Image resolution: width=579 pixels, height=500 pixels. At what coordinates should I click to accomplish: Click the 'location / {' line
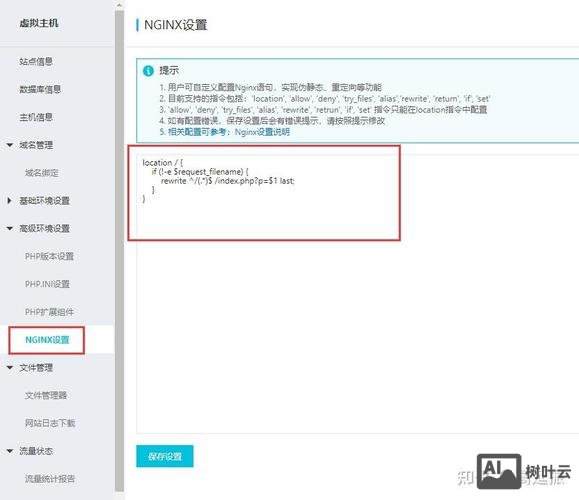coord(163,163)
